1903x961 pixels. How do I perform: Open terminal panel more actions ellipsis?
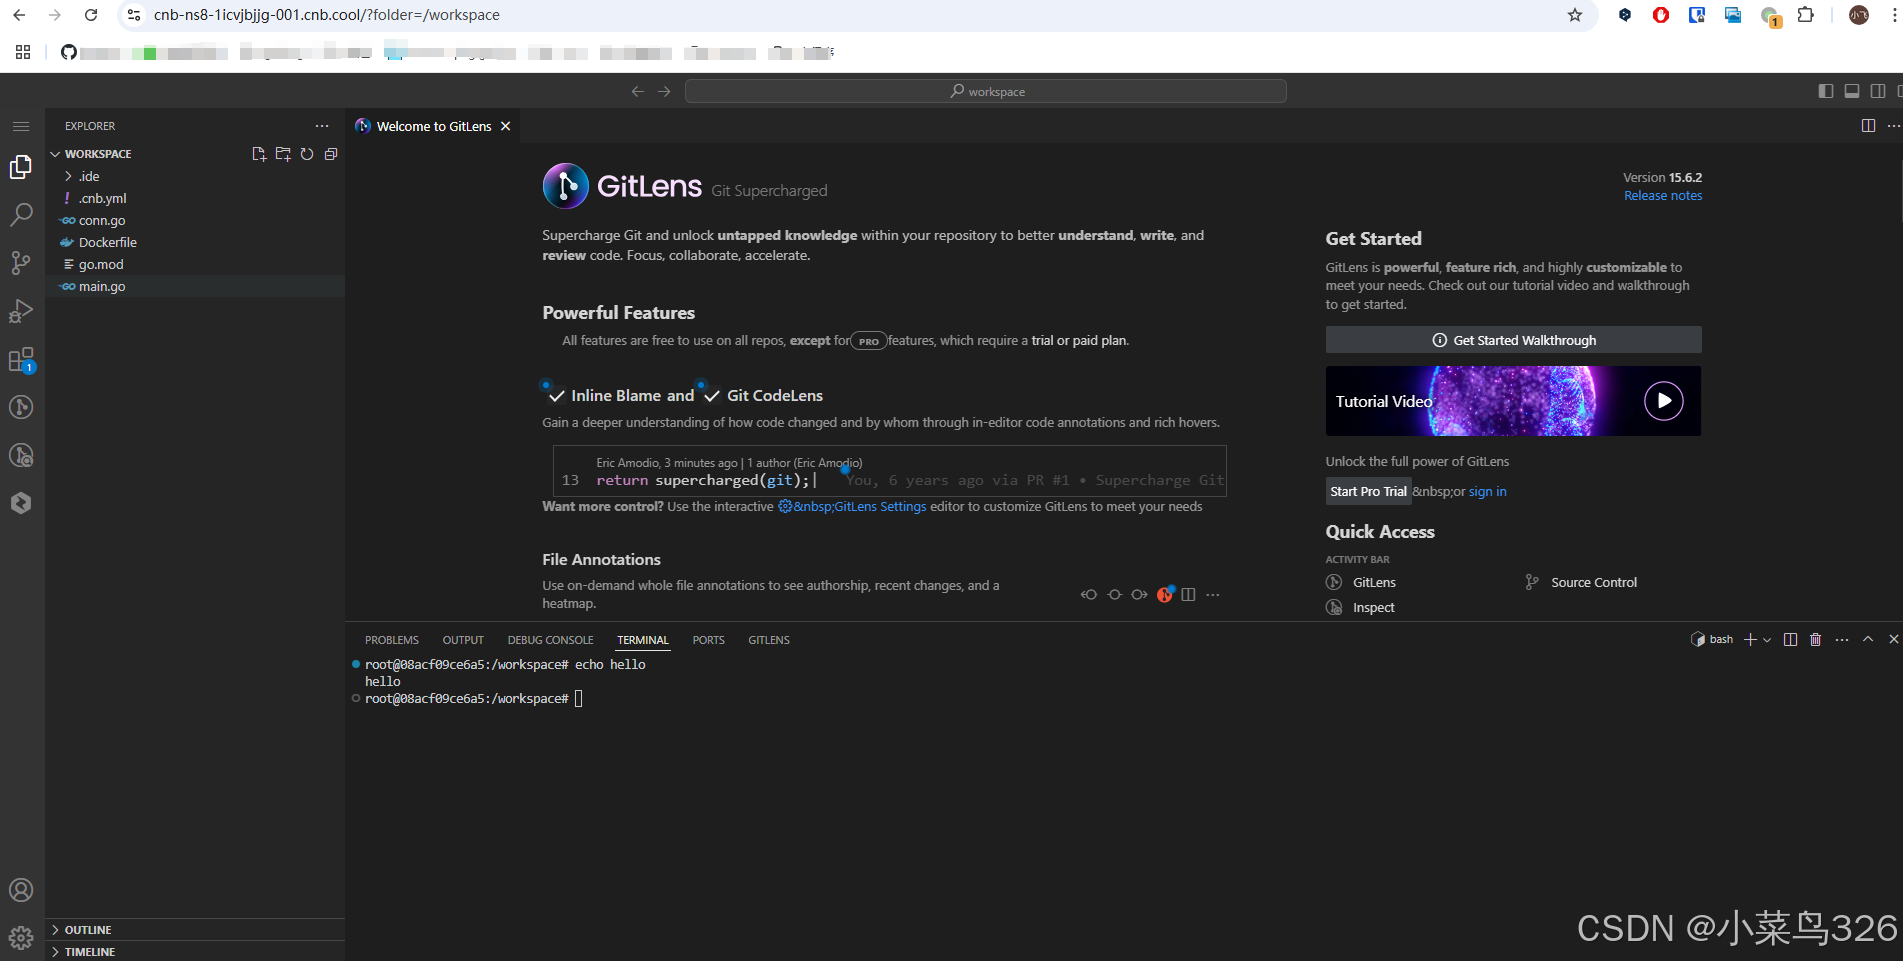1842,639
